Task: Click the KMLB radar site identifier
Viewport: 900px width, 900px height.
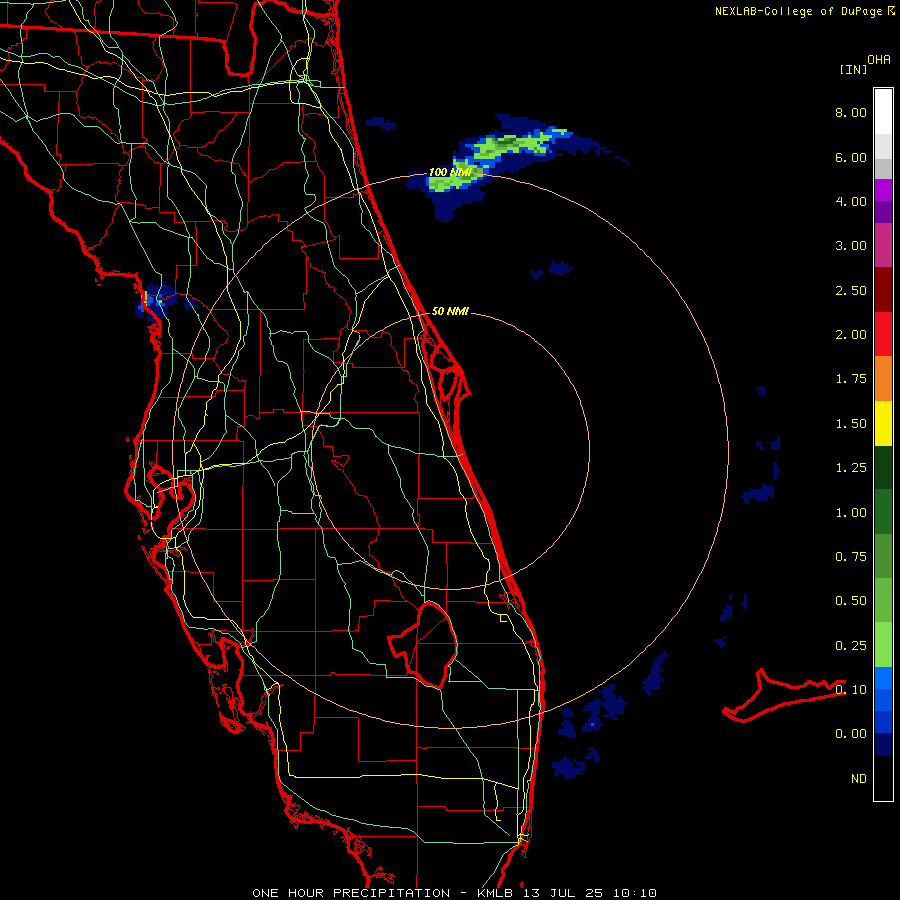Action: pos(497,893)
